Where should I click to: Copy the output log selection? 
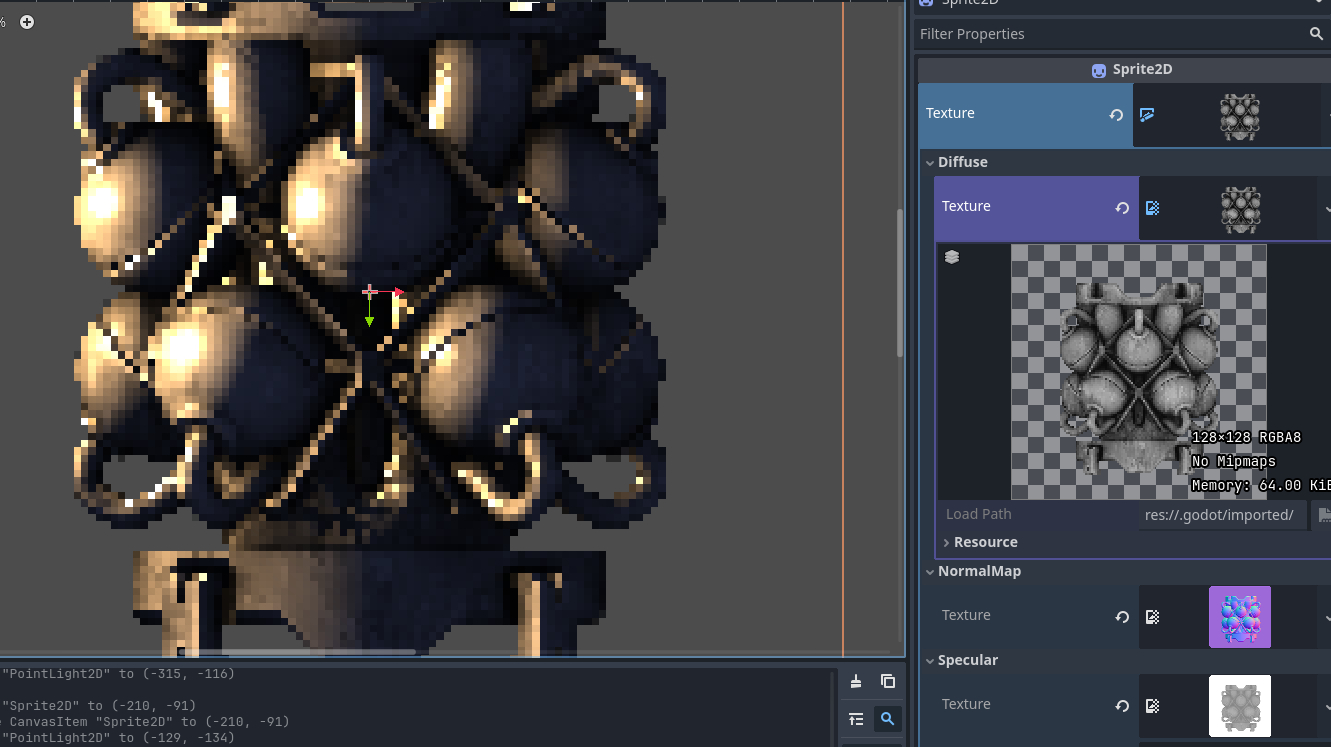(x=887, y=681)
